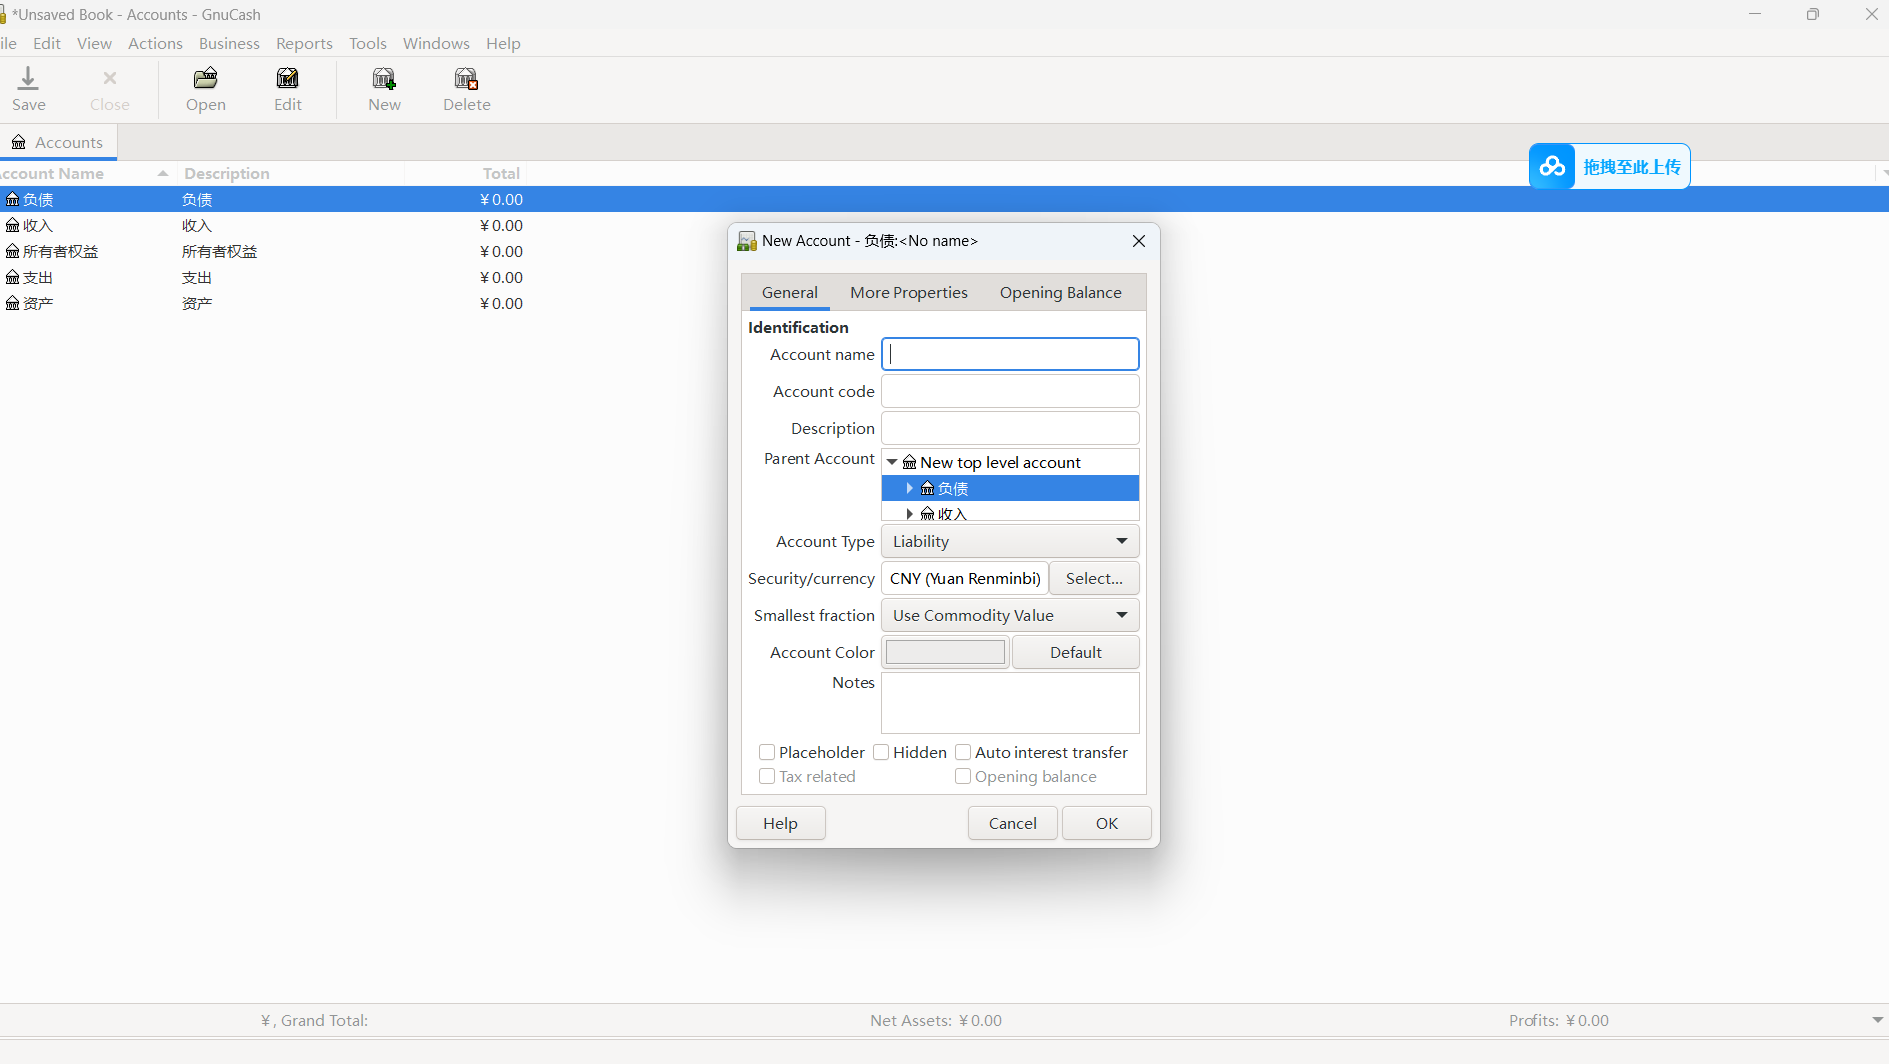Viewport: 1889px width, 1064px height.
Task: Open the Business menu
Action: coord(229,43)
